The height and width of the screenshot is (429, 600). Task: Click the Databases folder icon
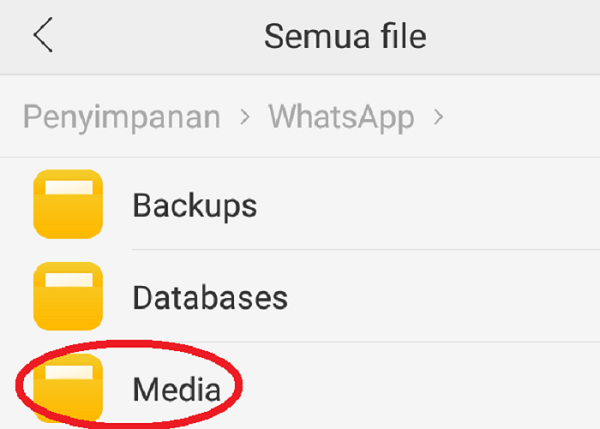point(68,296)
